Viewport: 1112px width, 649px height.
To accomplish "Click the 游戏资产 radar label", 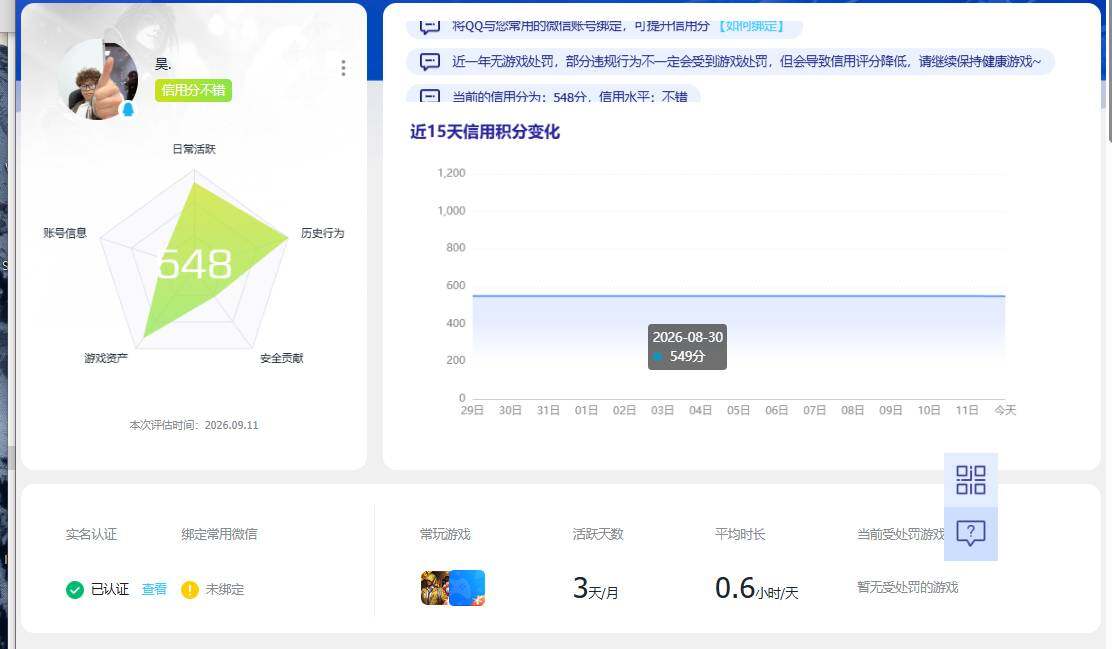I will (x=106, y=358).
